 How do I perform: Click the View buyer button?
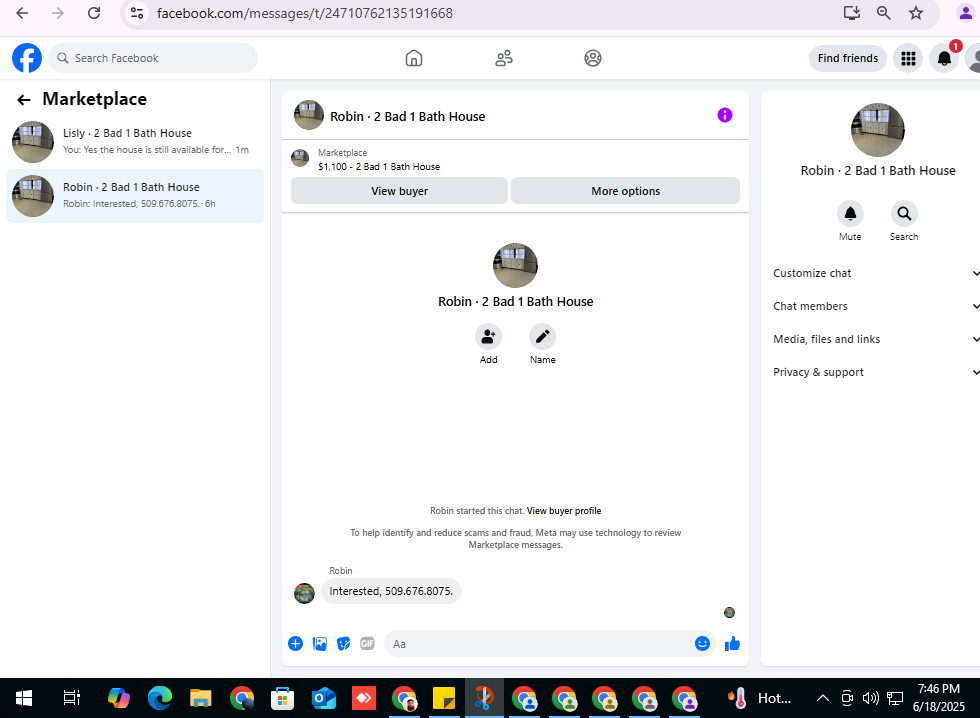point(399,191)
